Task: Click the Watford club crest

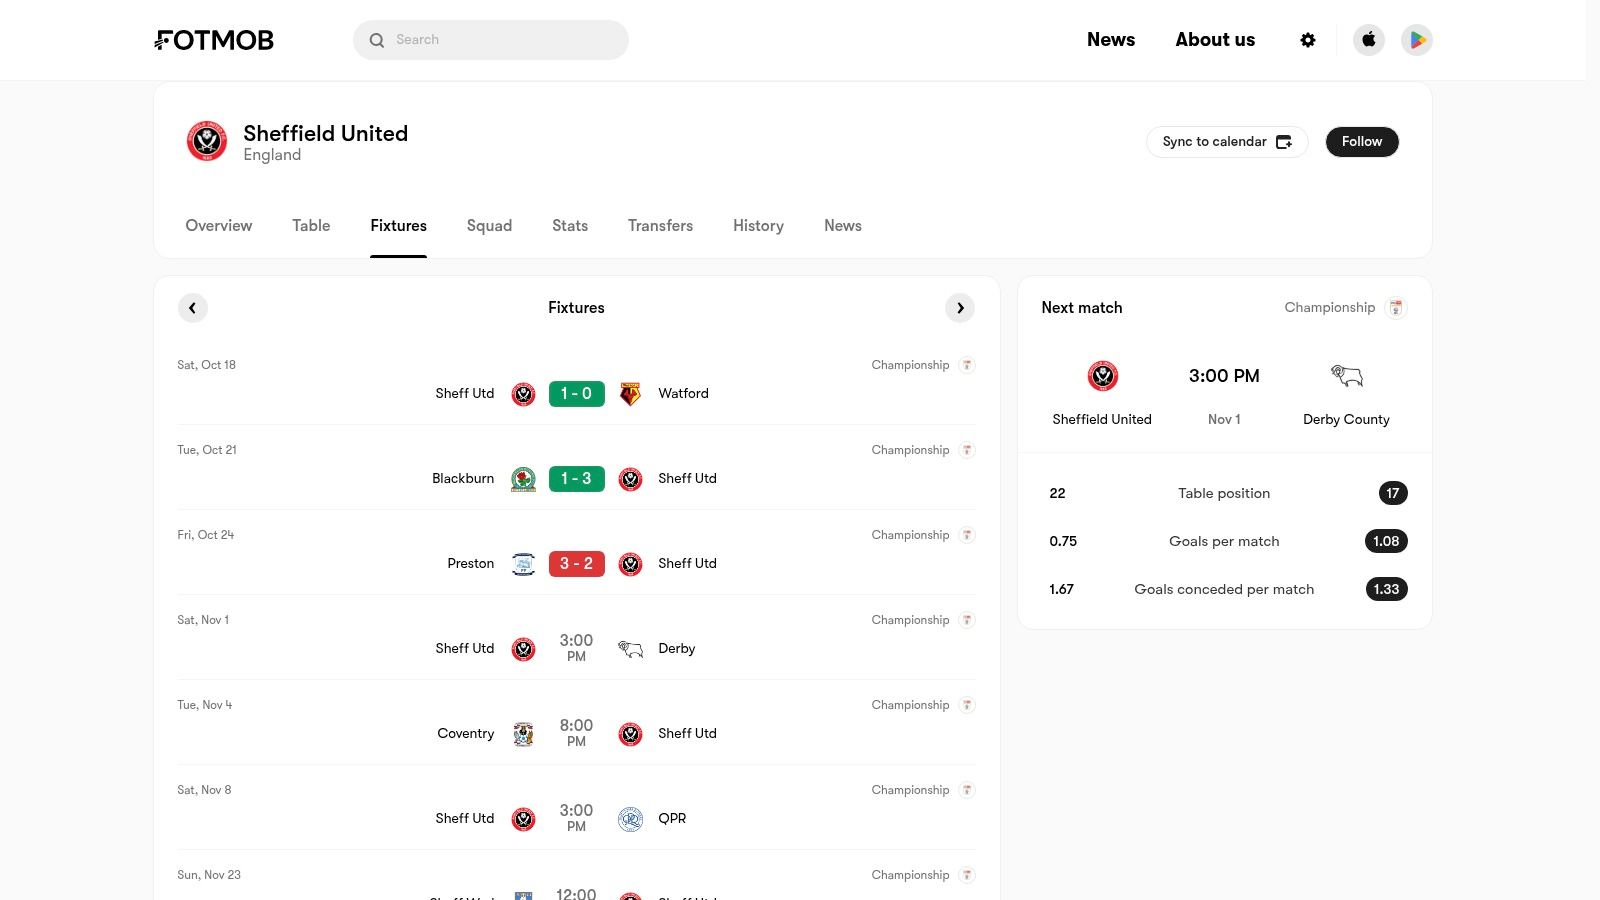Action: click(x=630, y=393)
